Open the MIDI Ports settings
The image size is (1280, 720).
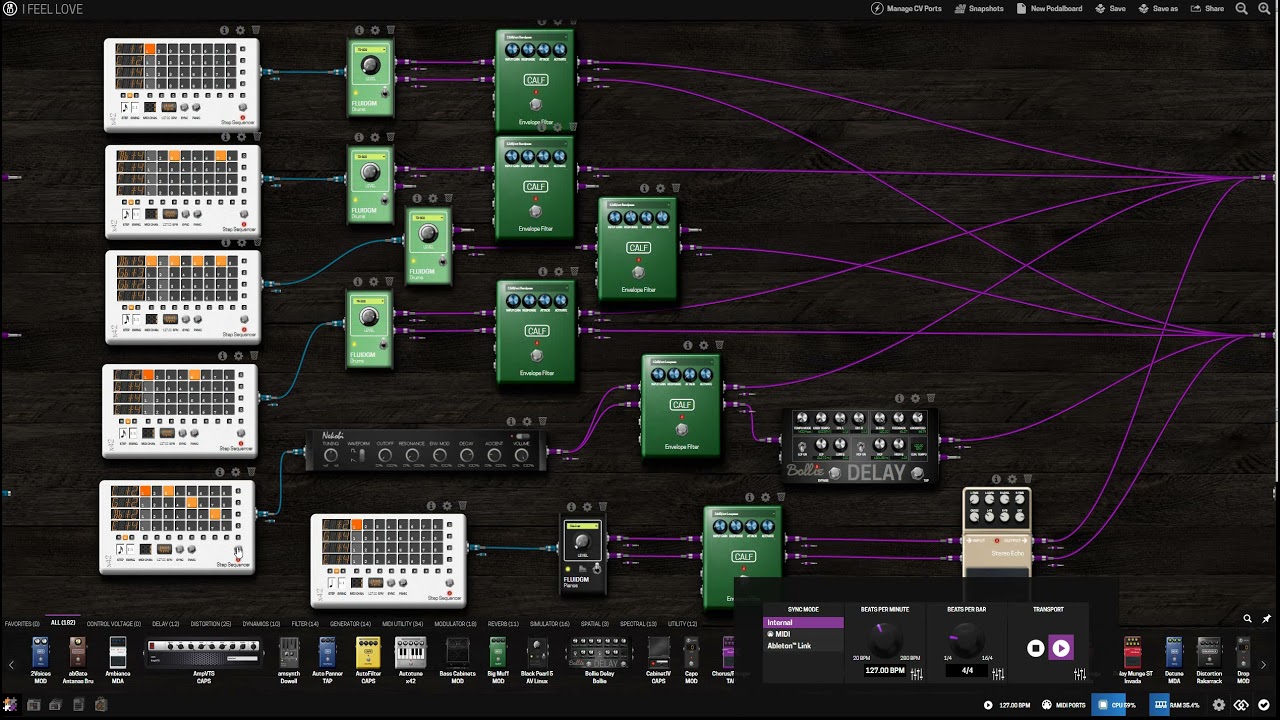[1063, 705]
